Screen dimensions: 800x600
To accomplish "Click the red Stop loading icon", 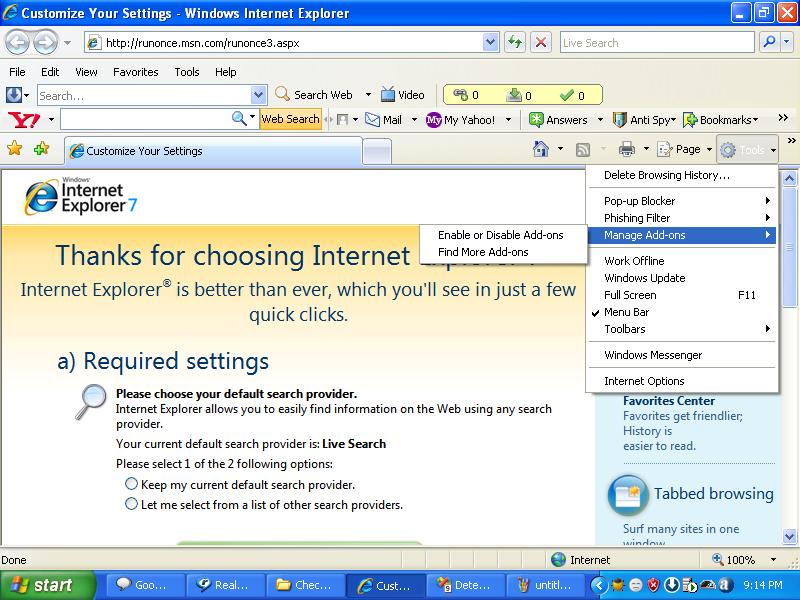I will [x=541, y=42].
